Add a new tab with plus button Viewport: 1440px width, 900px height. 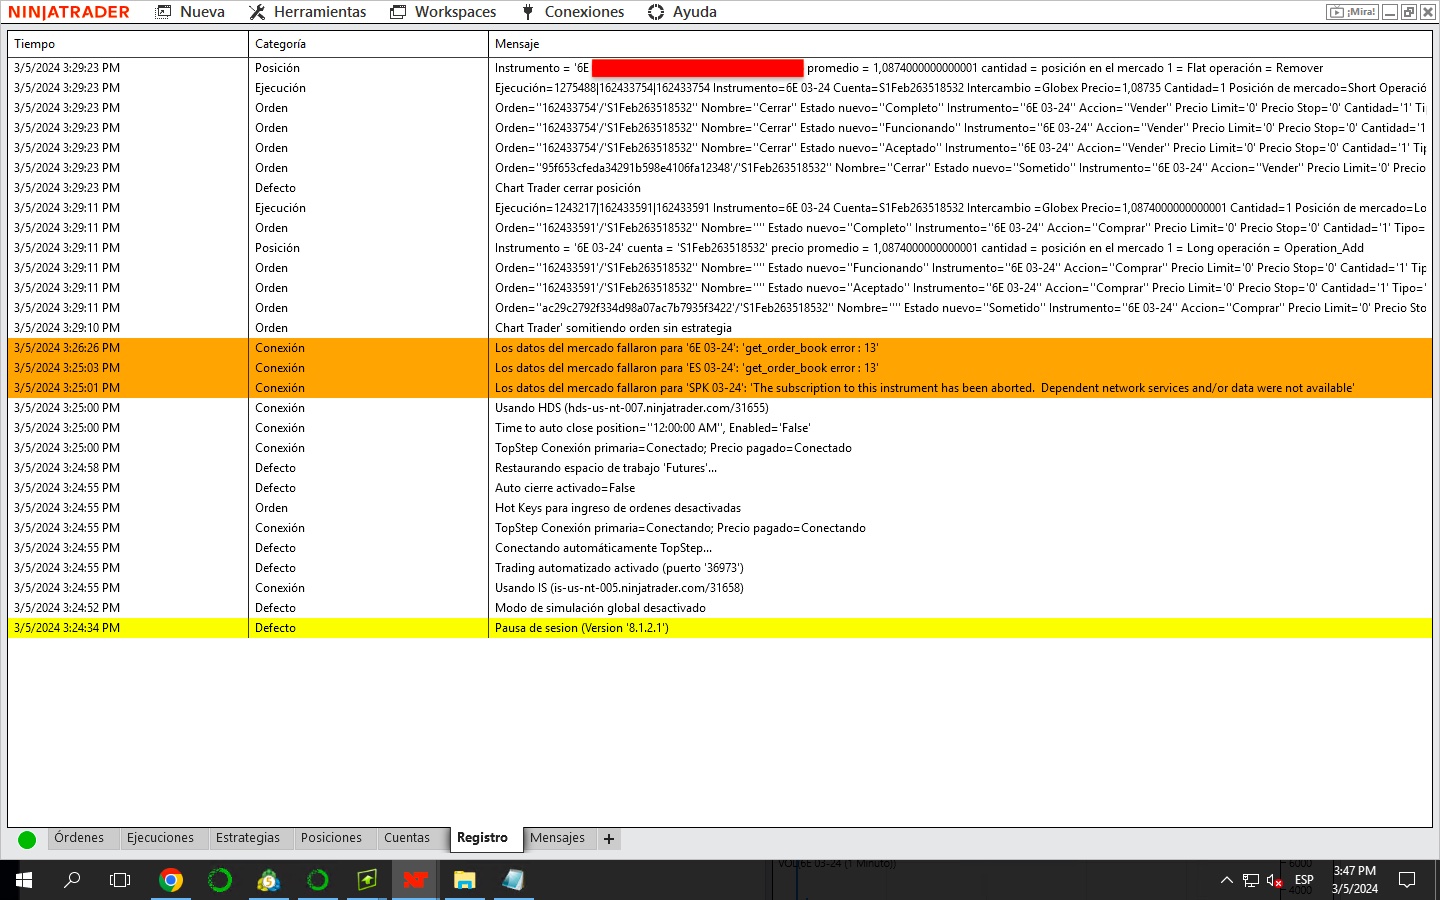pos(609,839)
